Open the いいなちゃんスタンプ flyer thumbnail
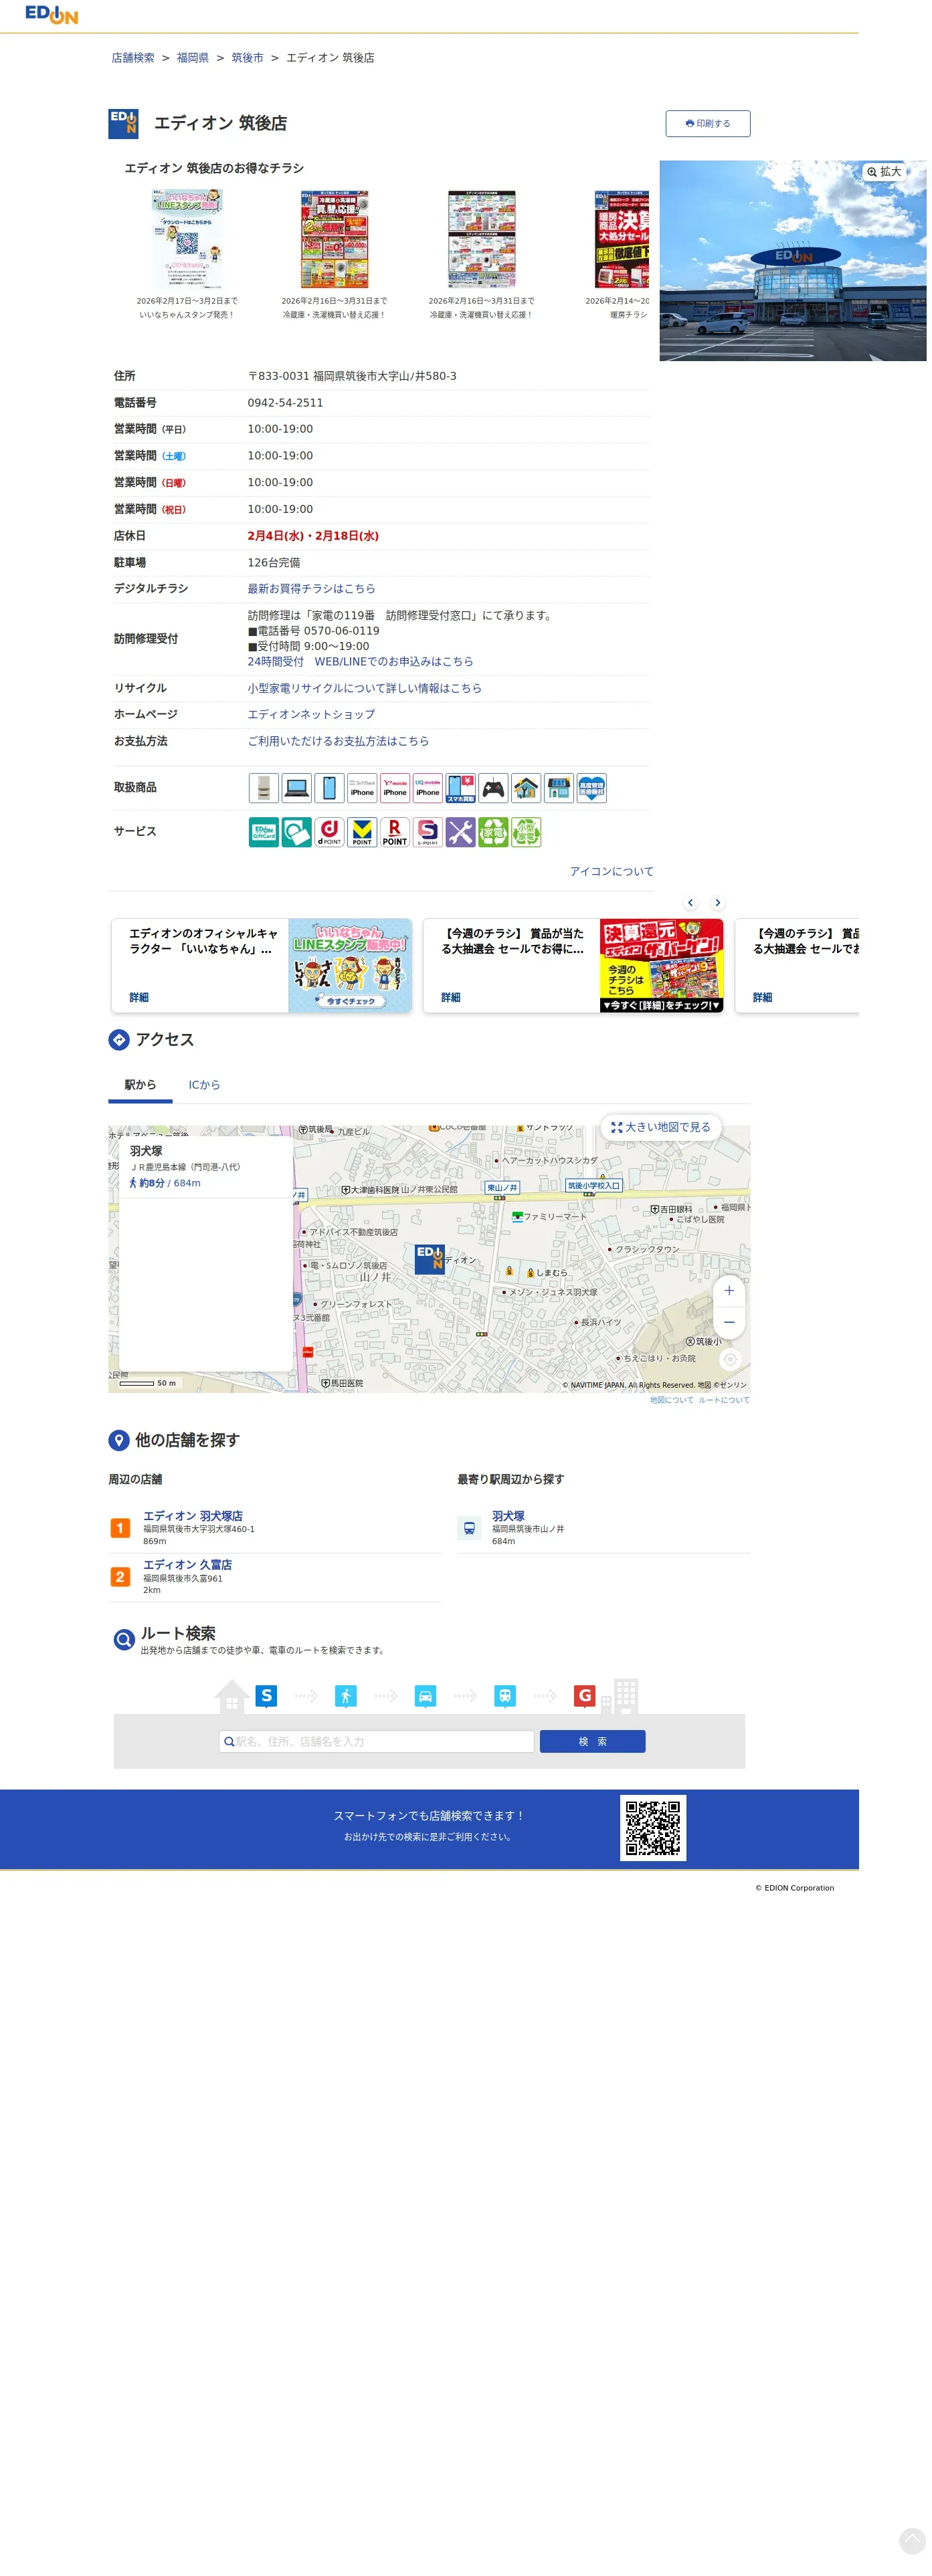This screenshot has width=932, height=2576. click(187, 239)
